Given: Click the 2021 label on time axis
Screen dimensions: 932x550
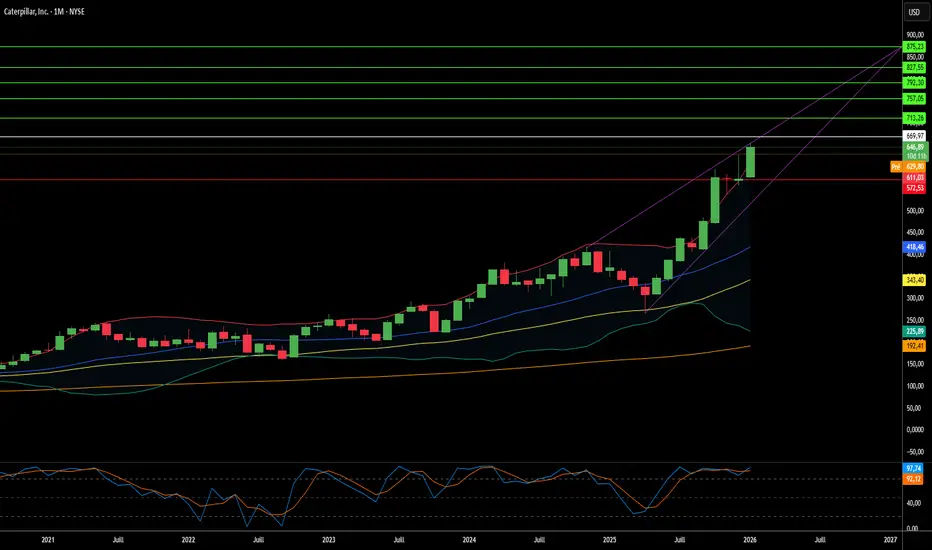Looking at the screenshot, I should [x=48, y=540].
